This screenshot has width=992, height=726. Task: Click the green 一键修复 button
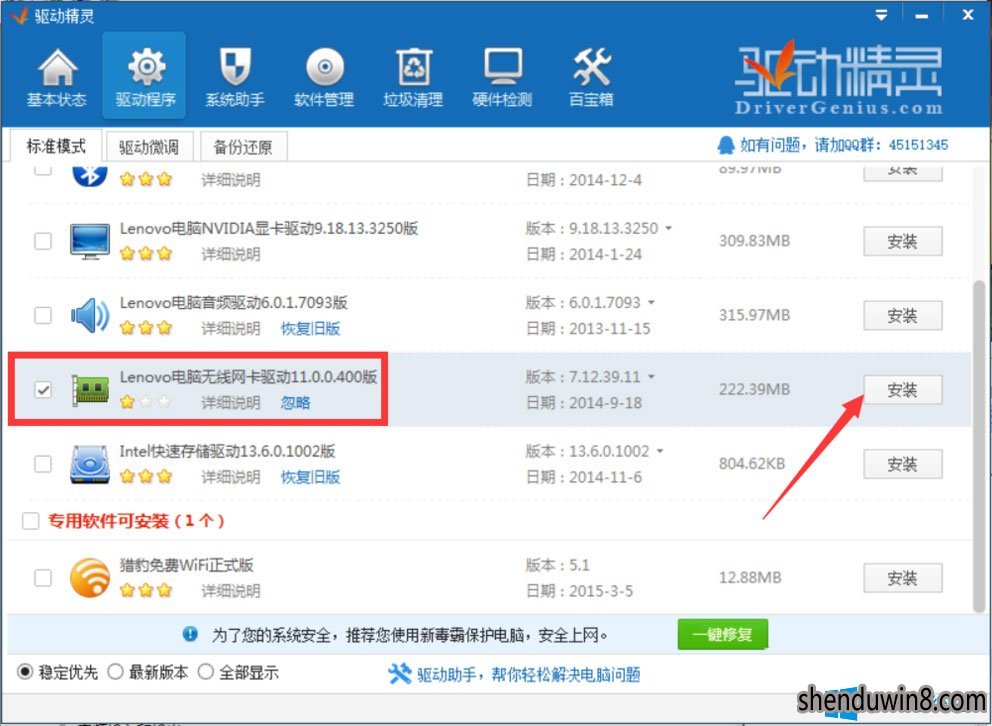pos(722,634)
